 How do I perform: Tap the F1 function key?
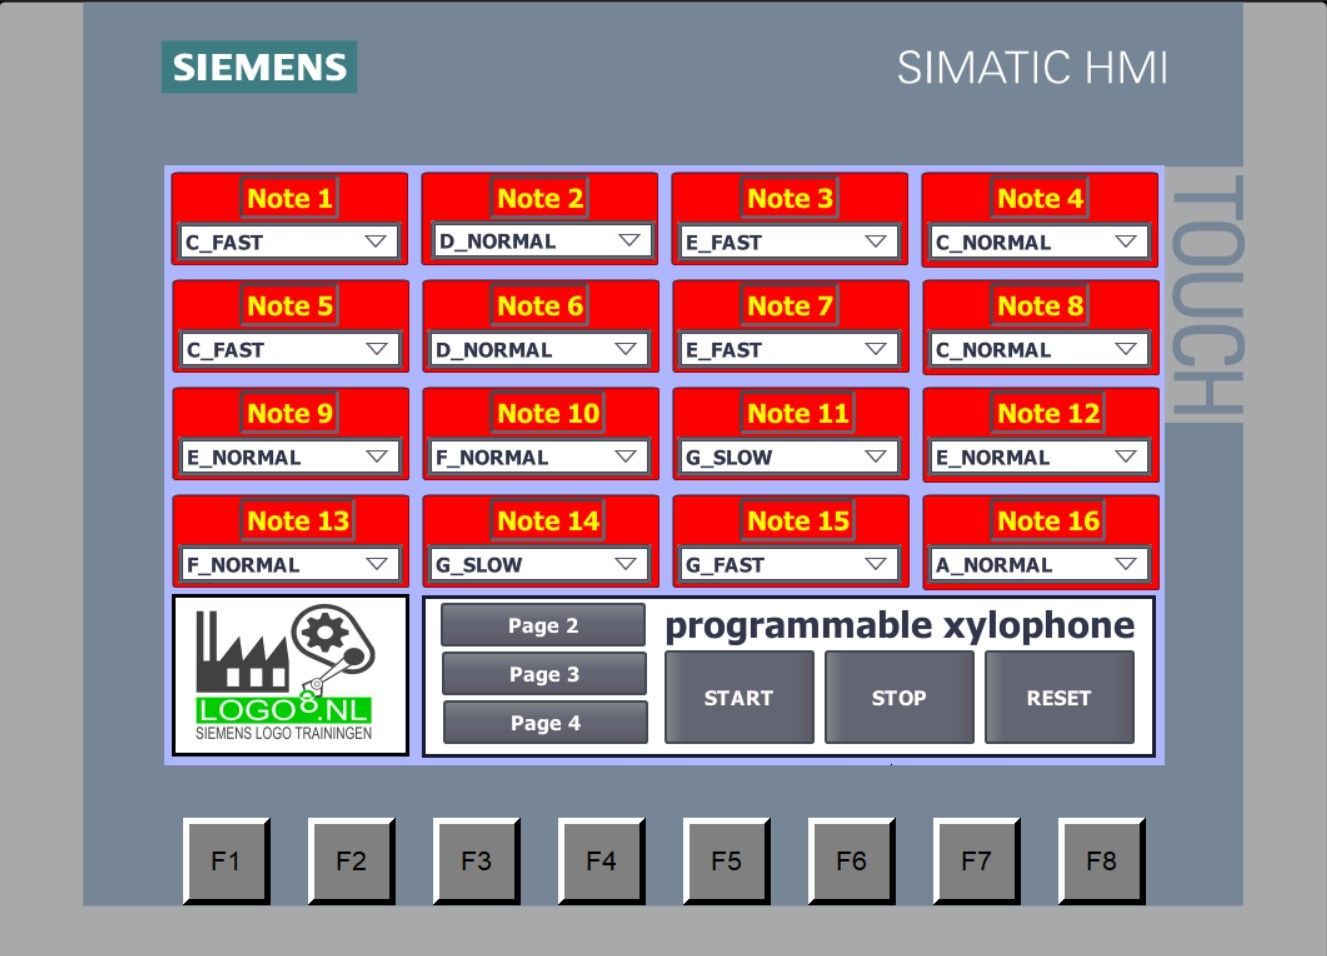pyautogui.click(x=226, y=861)
